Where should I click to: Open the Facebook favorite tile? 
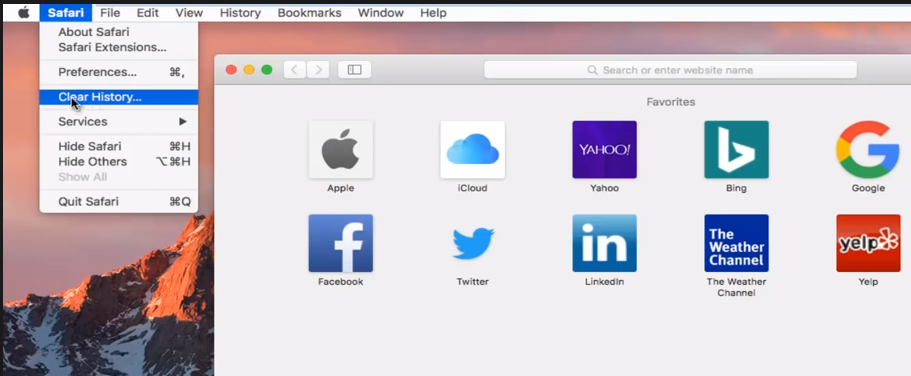click(340, 243)
